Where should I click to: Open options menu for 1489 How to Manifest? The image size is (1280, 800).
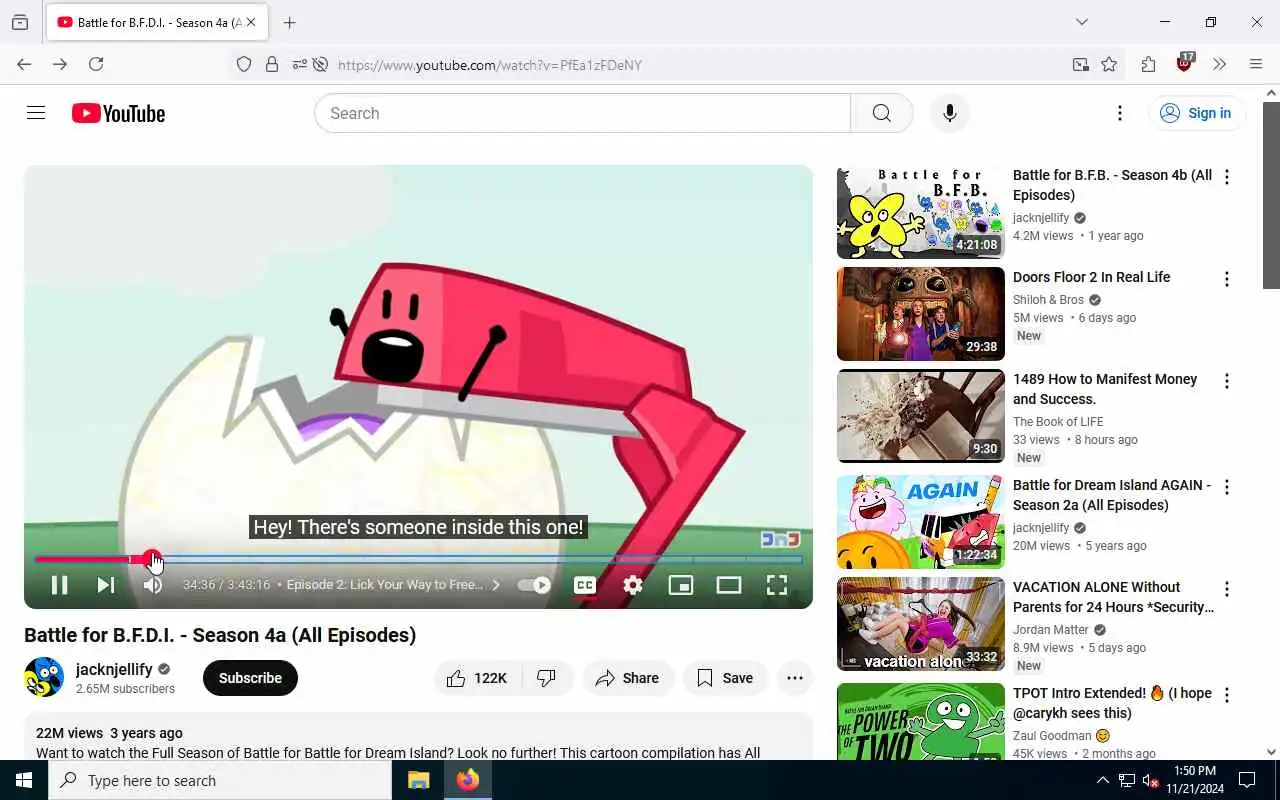coord(1227,381)
